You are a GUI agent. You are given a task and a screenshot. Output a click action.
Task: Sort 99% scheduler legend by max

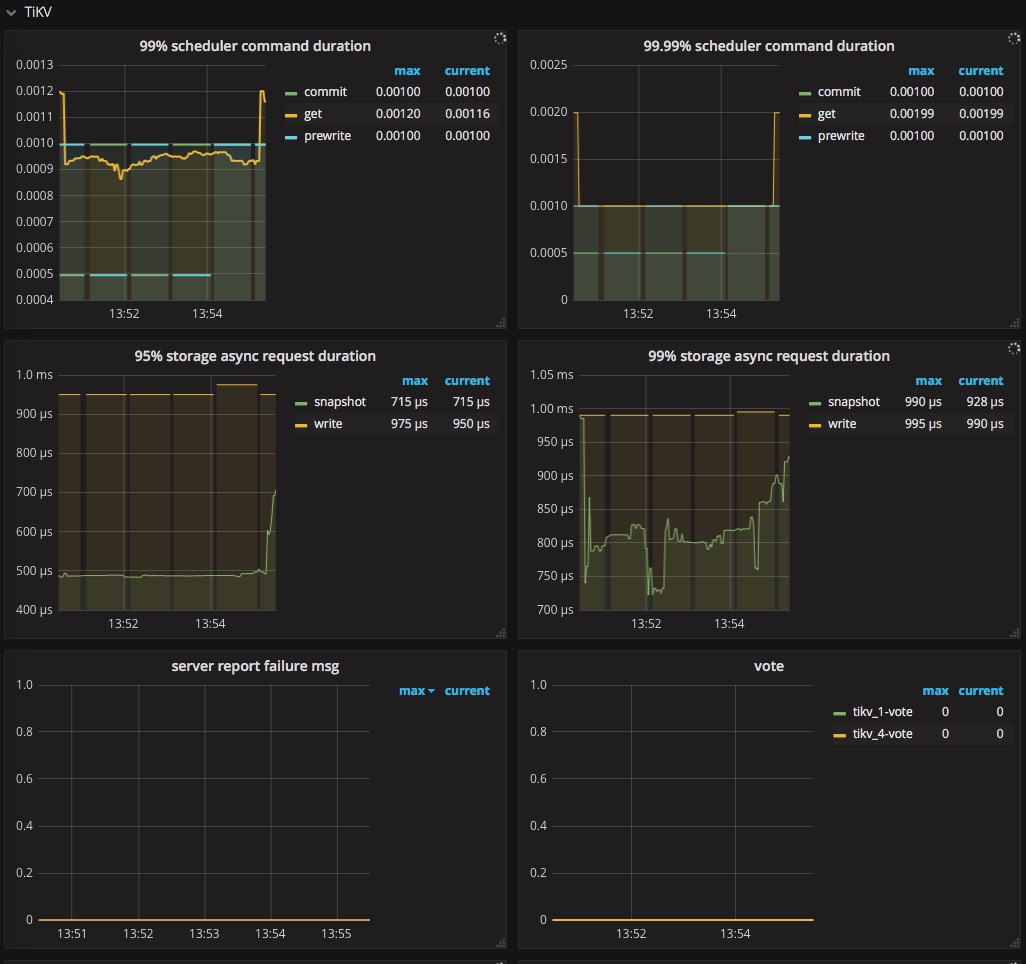[407, 71]
